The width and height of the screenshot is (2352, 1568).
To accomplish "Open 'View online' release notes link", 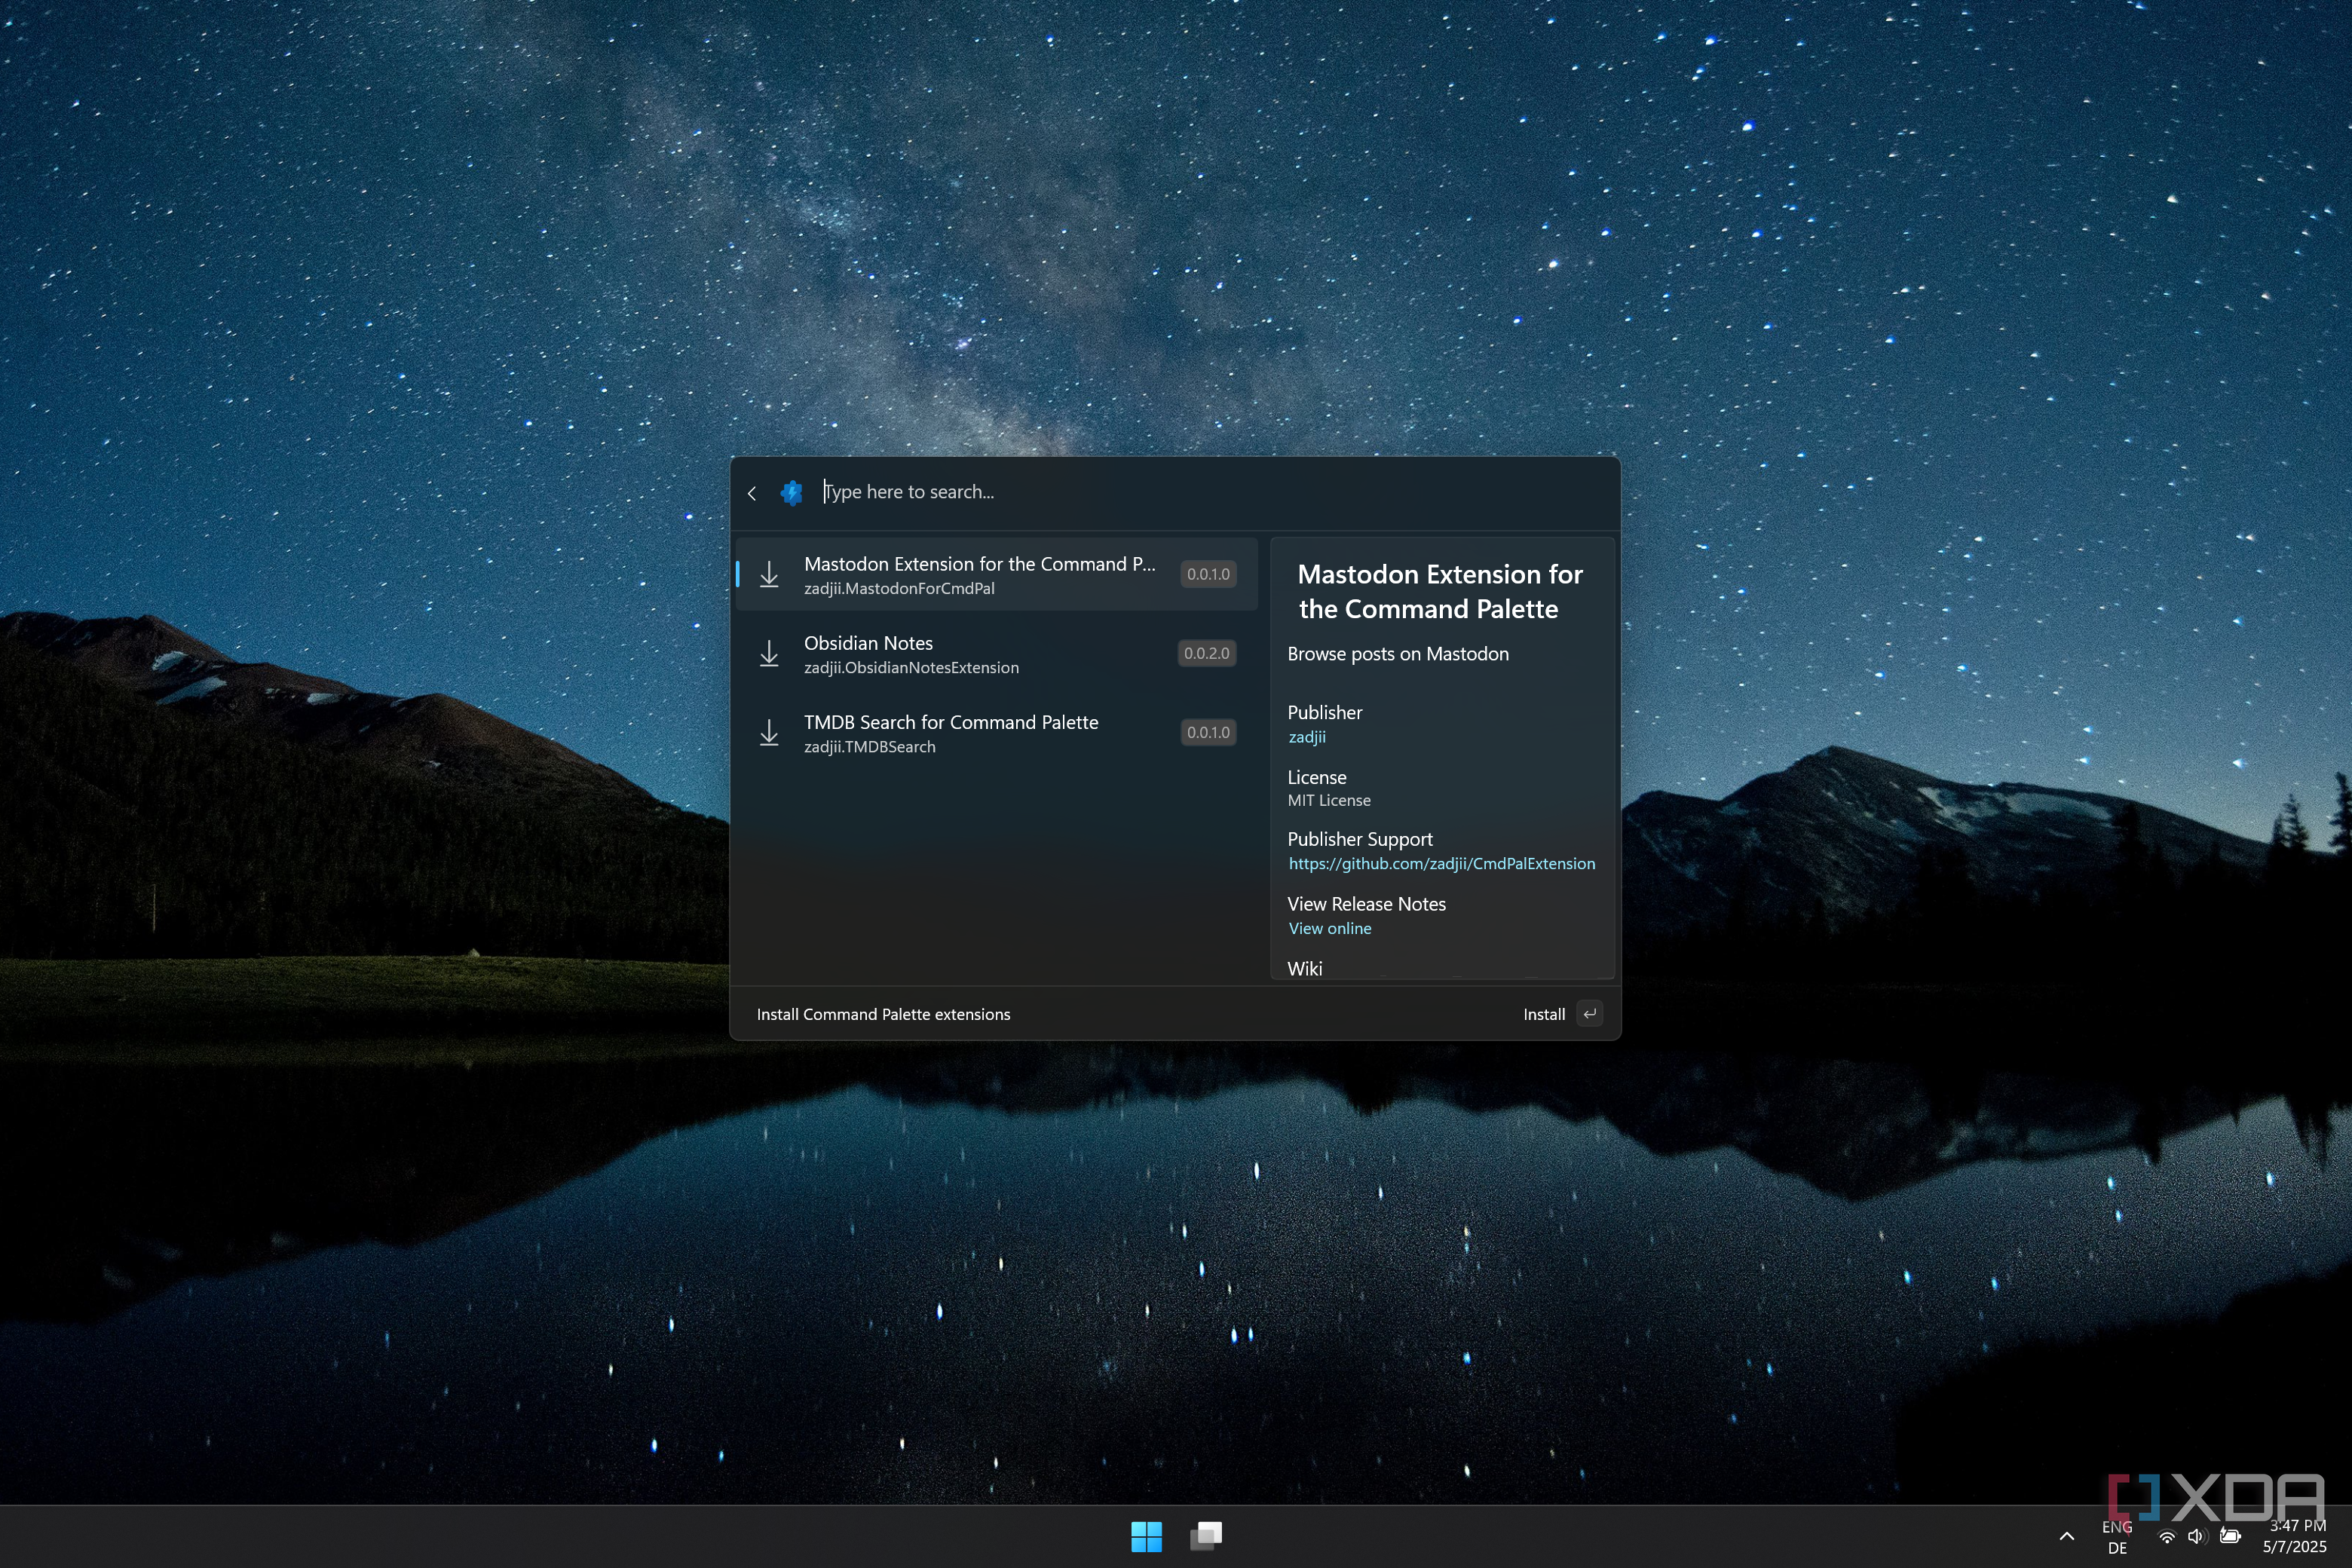I will [1330, 929].
